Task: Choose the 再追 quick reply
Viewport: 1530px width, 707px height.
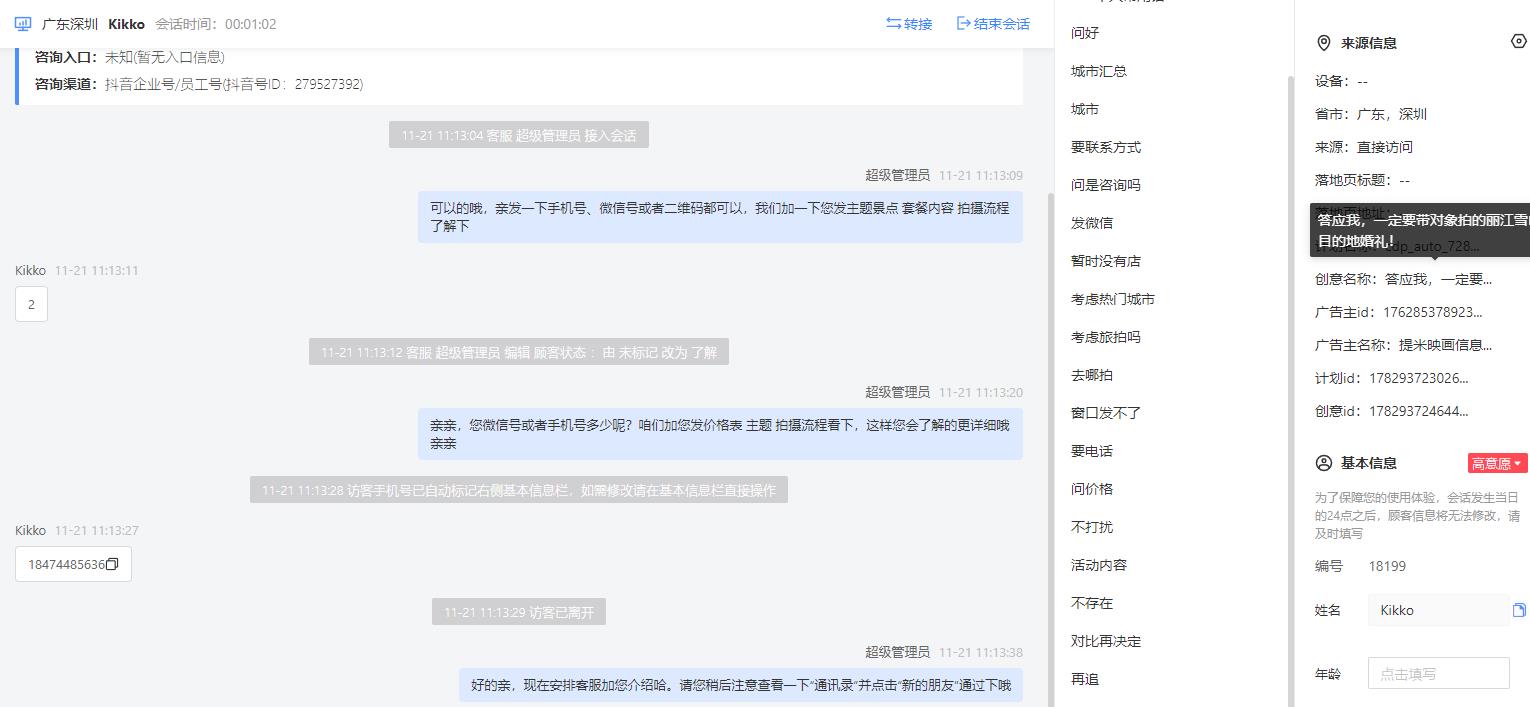Action: pyautogui.click(x=1085, y=679)
